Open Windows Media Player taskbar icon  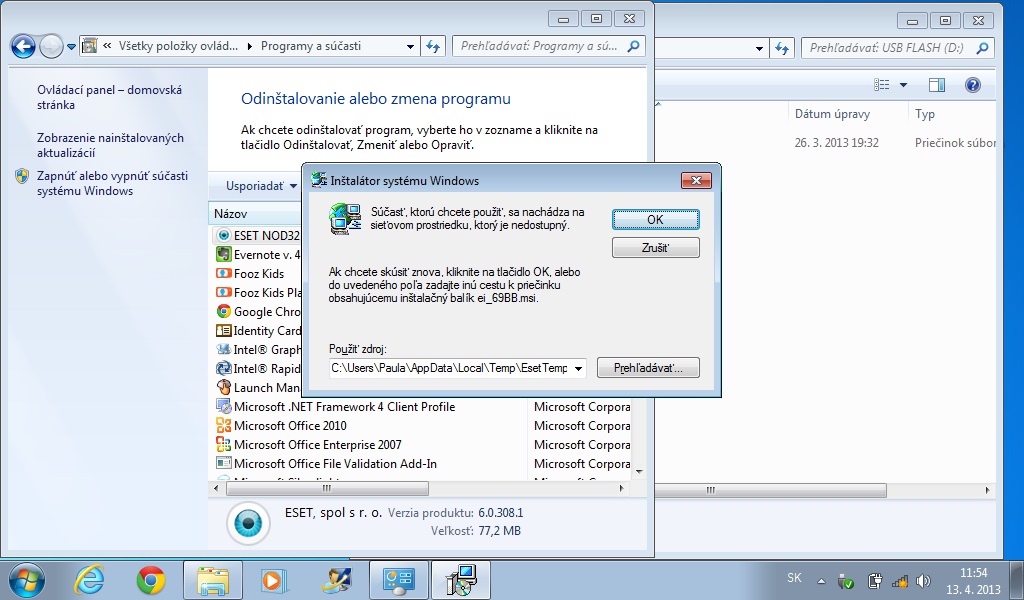272,579
